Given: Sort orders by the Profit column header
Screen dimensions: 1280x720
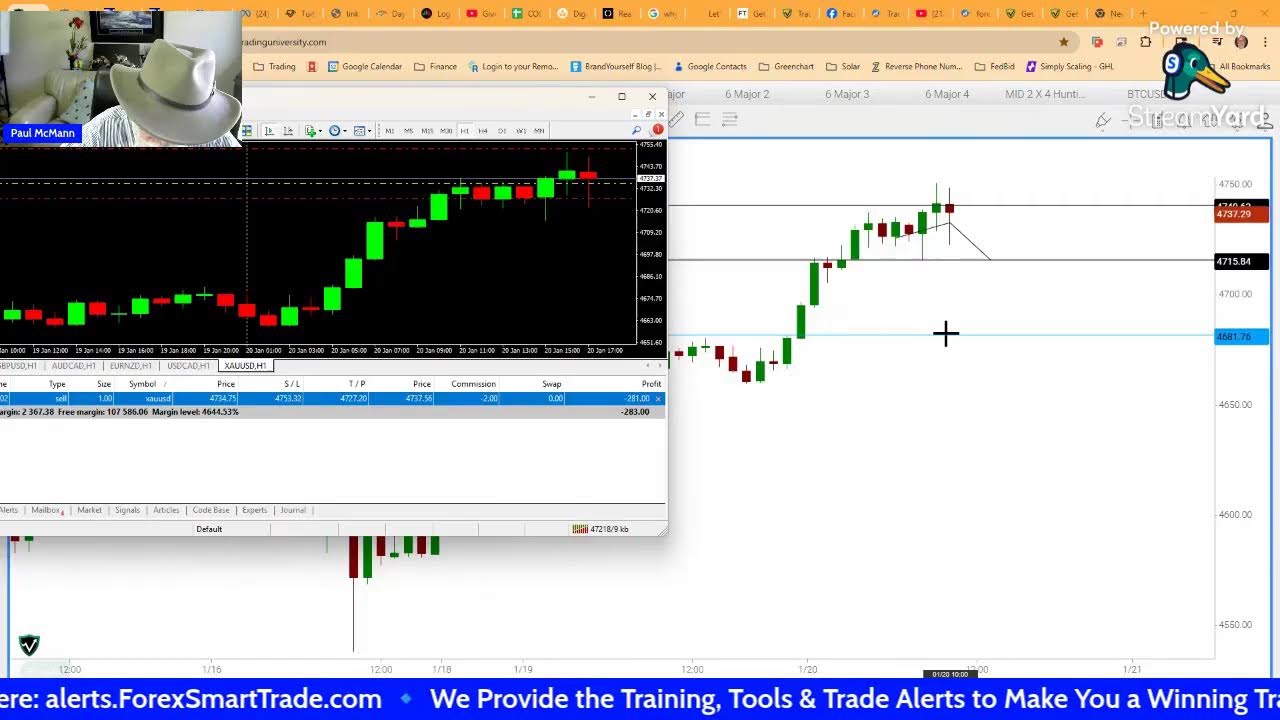Looking at the screenshot, I should (x=651, y=384).
